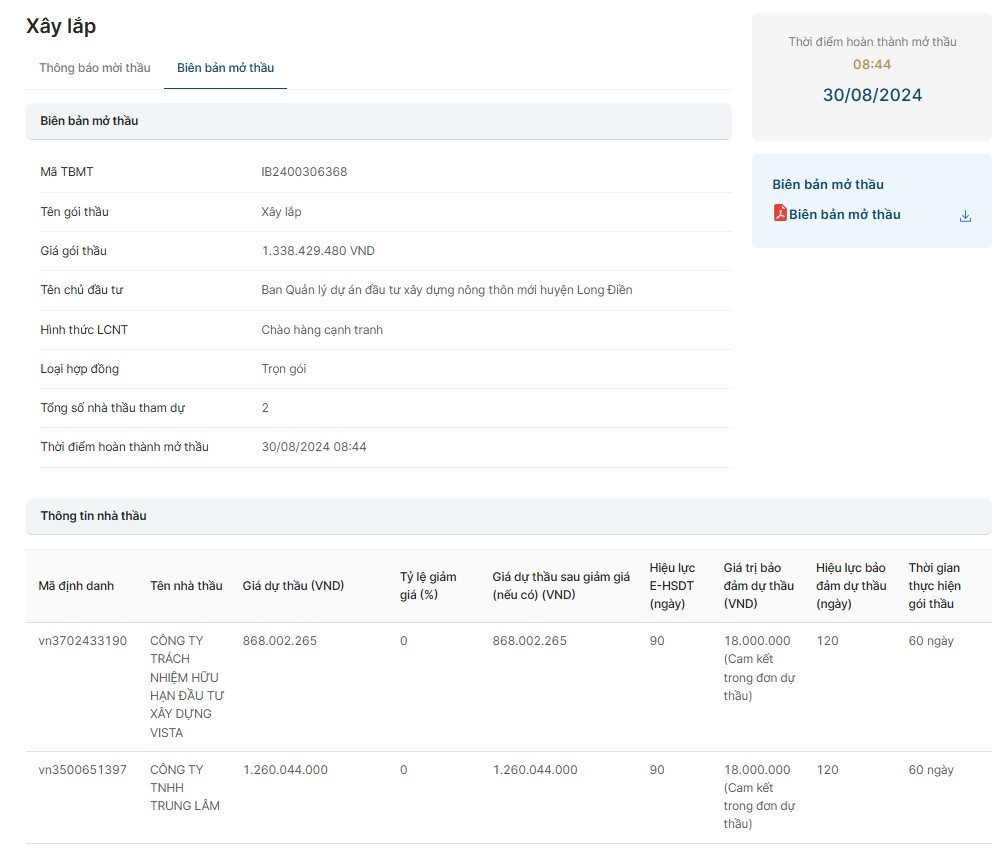This screenshot has height=850, width=1001.
Task: Open the Biên bản mở thầu PDF link
Action: pyautogui.click(x=844, y=214)
